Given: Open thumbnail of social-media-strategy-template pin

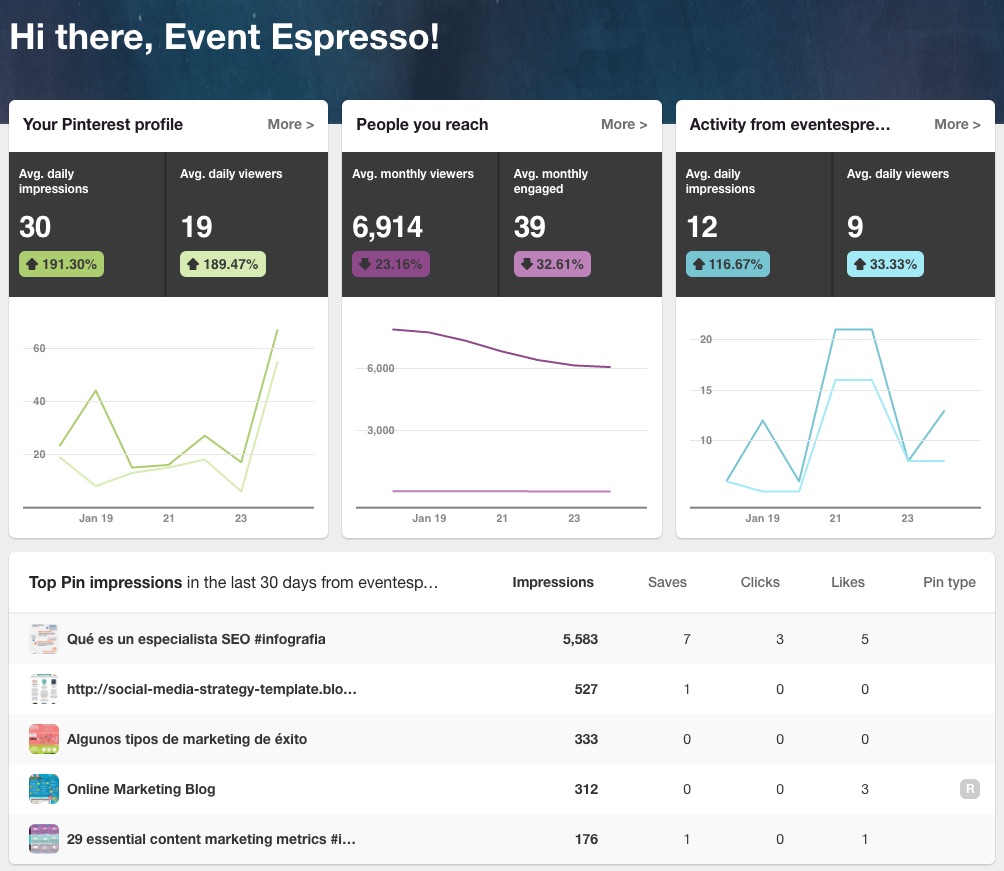Looking at the screenshot, I should click(44, 688).
